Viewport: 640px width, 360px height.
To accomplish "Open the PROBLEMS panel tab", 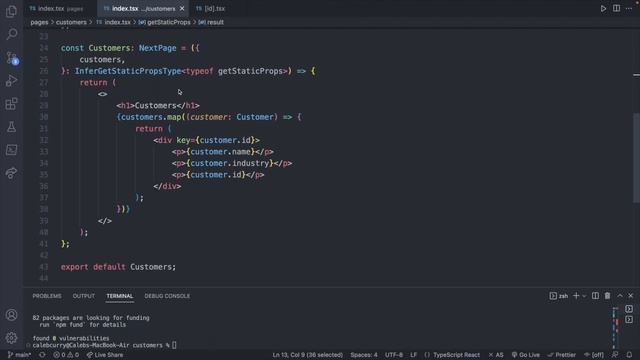I will (47, 296).
